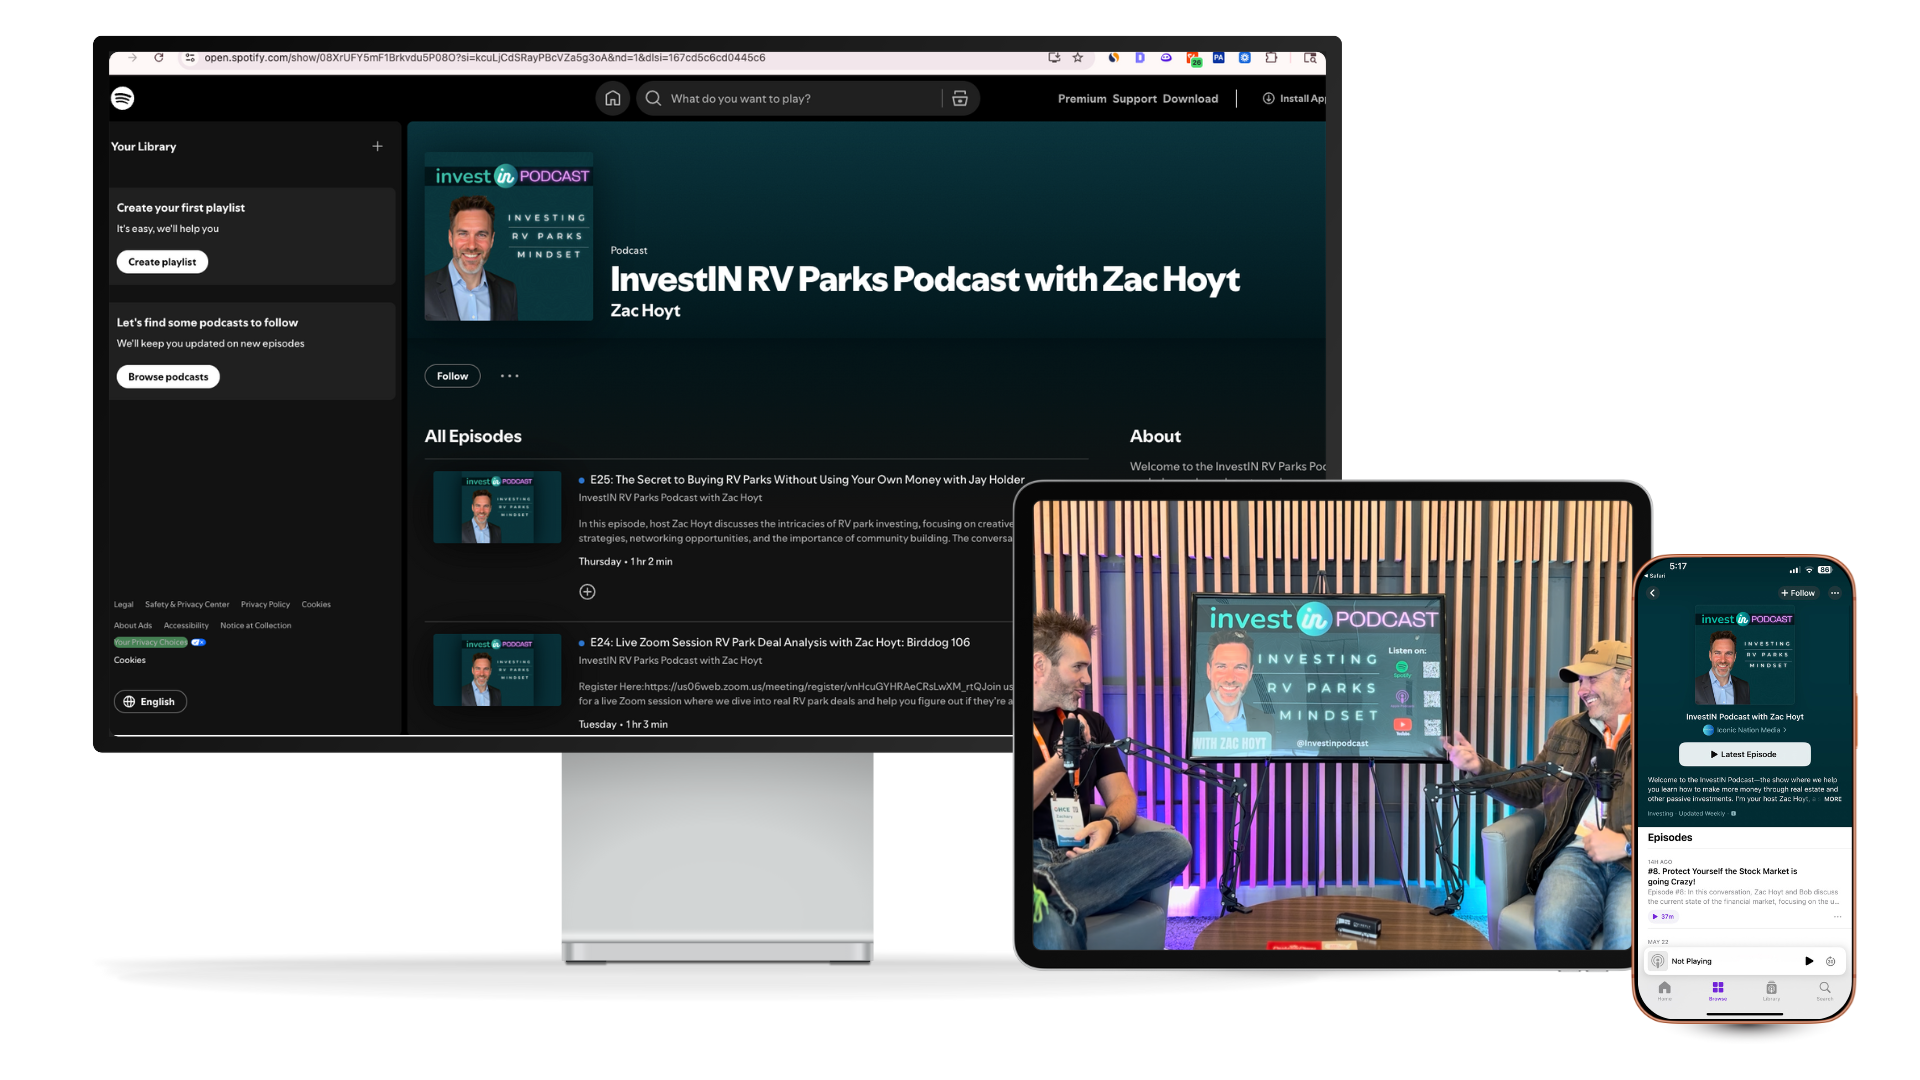Switch to Library tab on phone

[1771, 990]
